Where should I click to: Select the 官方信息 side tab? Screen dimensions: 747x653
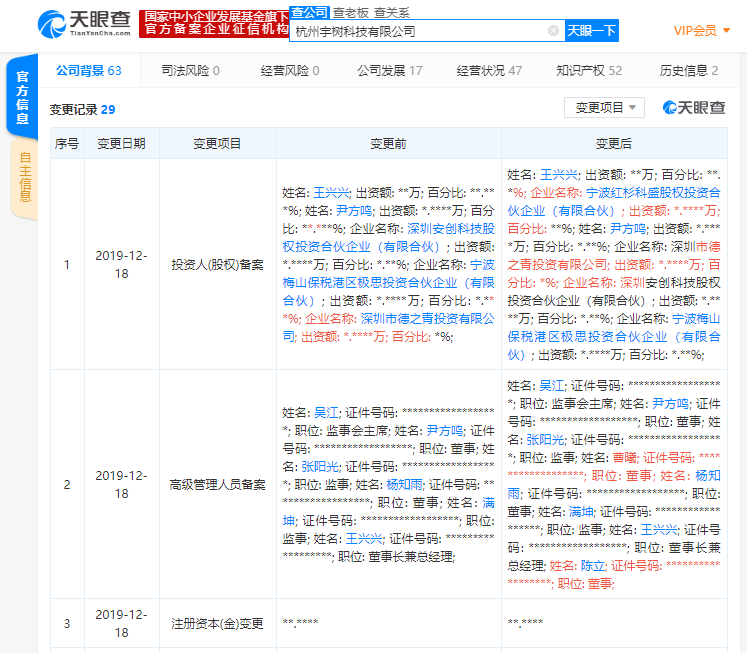tap(22, 97)
